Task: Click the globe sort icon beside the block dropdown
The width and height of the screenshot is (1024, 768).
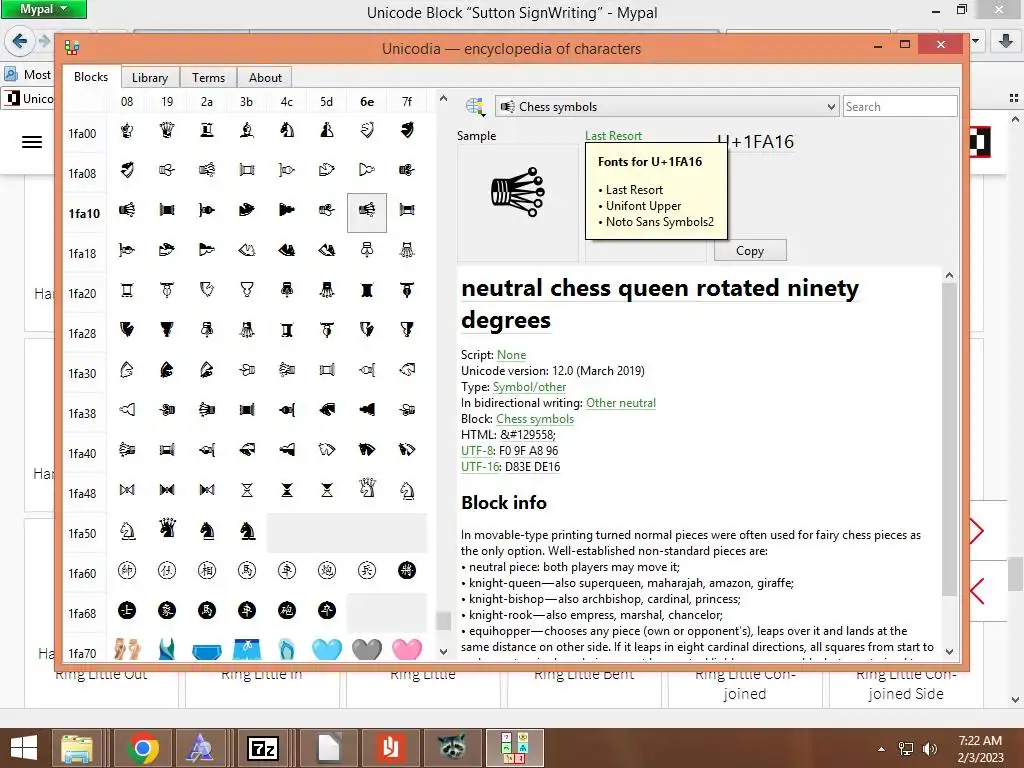Action: [x=475, y=106]
